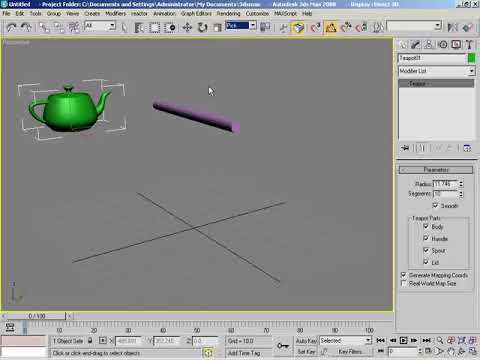This screenshot has height=360, width=480.
Task: Click the Use Pivot Point Center button
Action: click(x=265, y=27)
